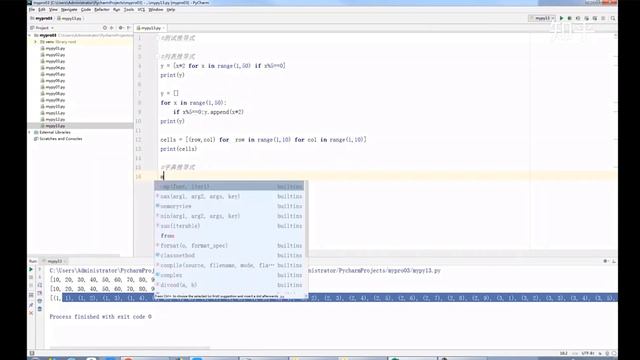Click the up-arrow icon in Run panel
This screenshot has height=360, width=640.
[x=40, y=269]
